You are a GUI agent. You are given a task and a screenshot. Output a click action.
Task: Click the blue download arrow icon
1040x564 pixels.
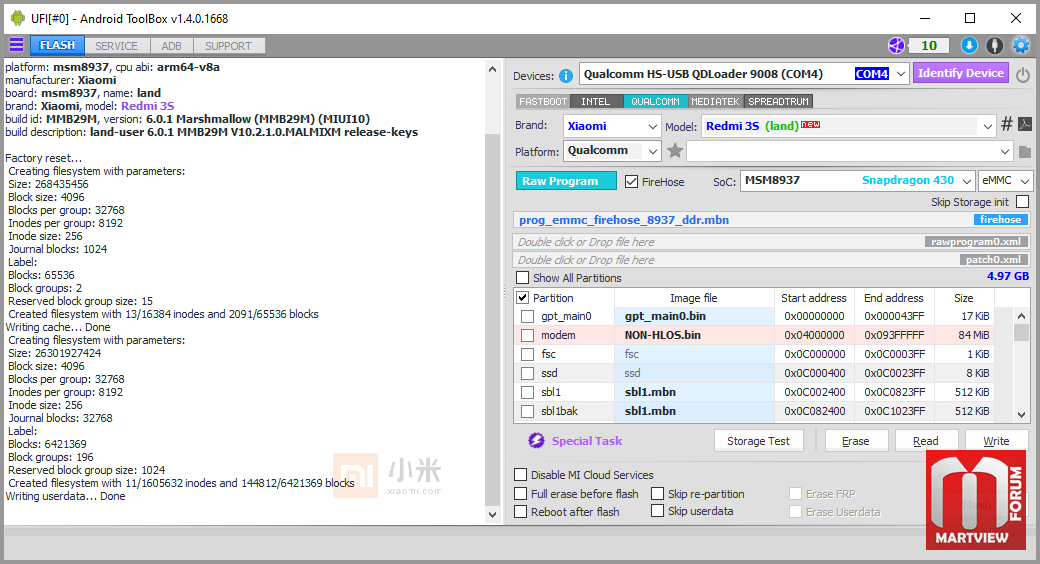969,45
